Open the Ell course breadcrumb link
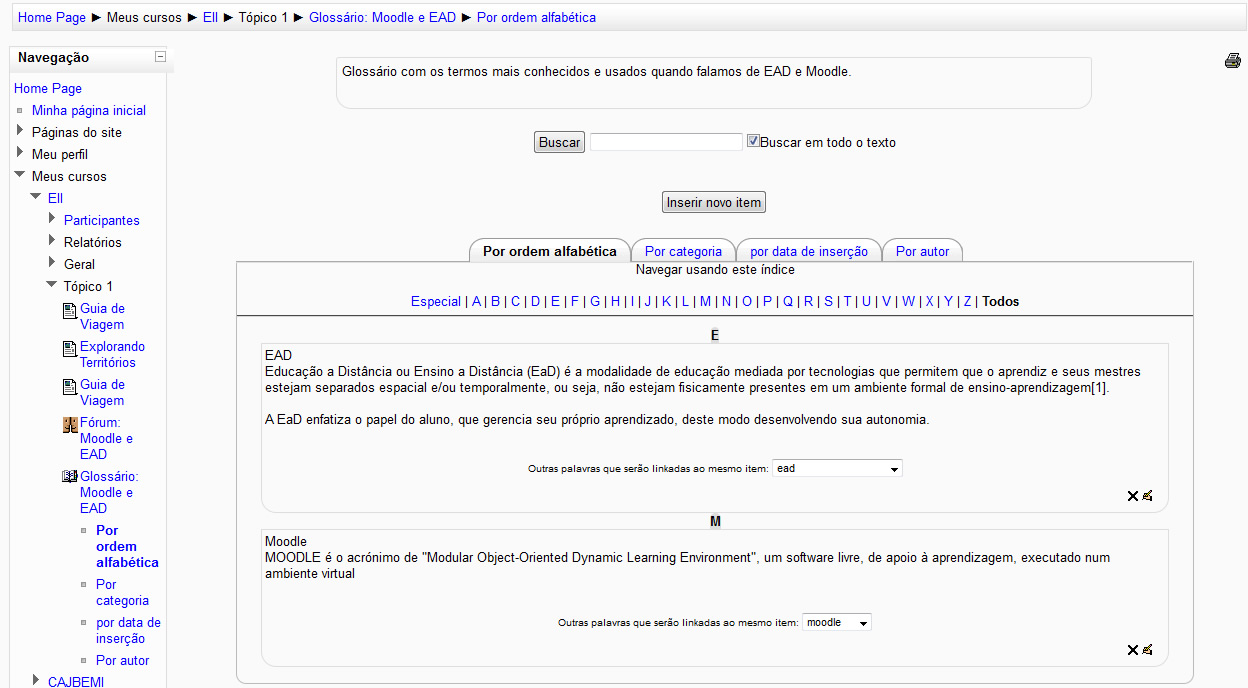Viewport: 1248px width, 688px height. tap(210, 17)
